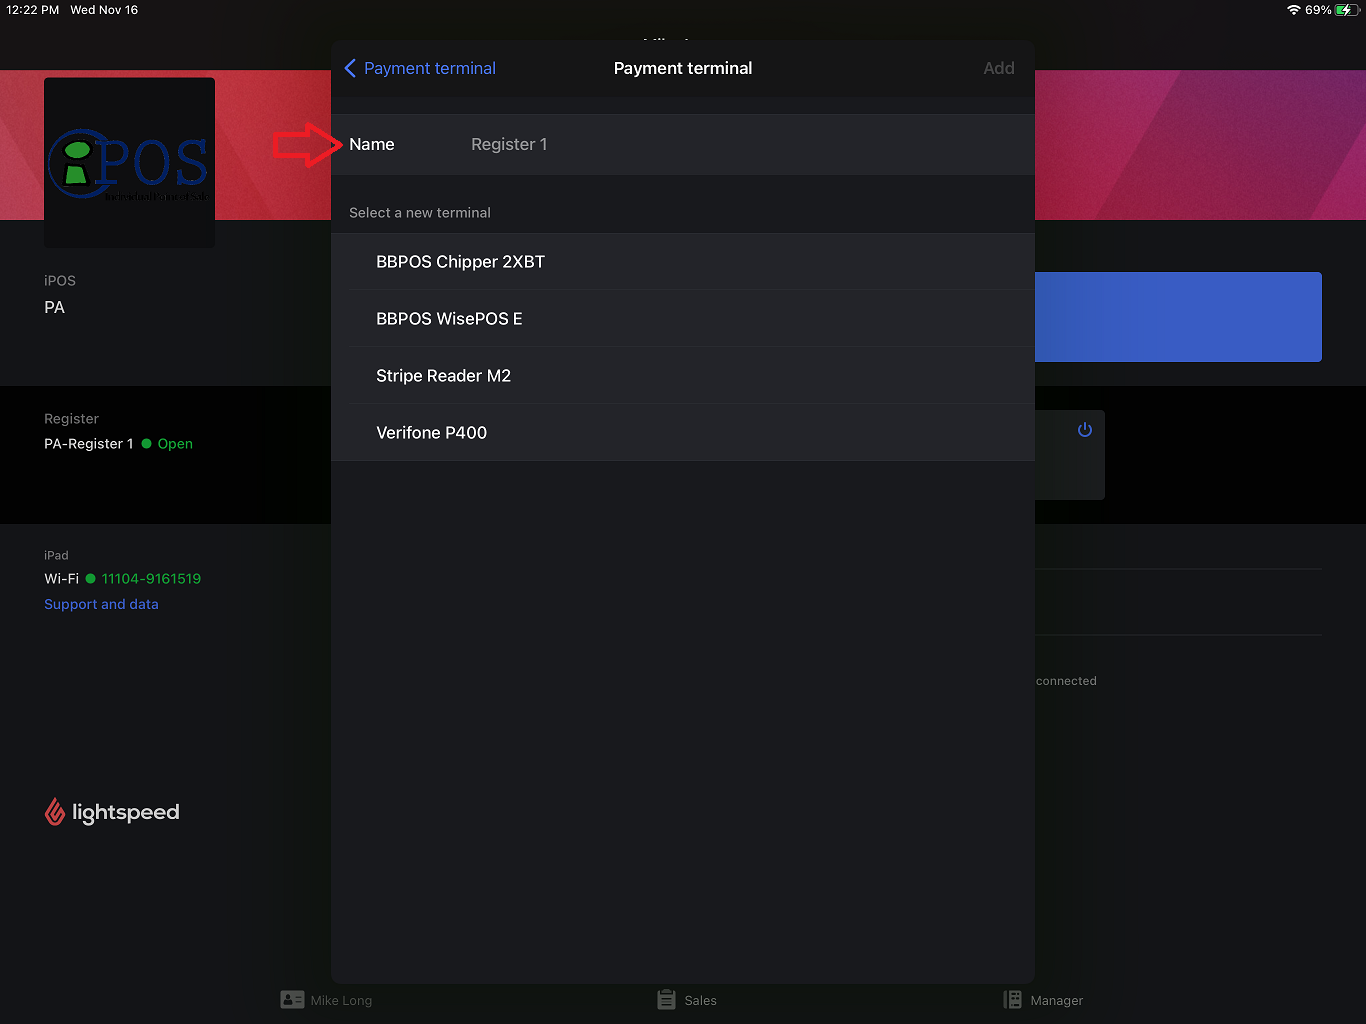The width and height of the screenshot is (1366, 1024).
Task: Click Wi-Fi network 11104-9161519
Action: (x=151, y=579)
